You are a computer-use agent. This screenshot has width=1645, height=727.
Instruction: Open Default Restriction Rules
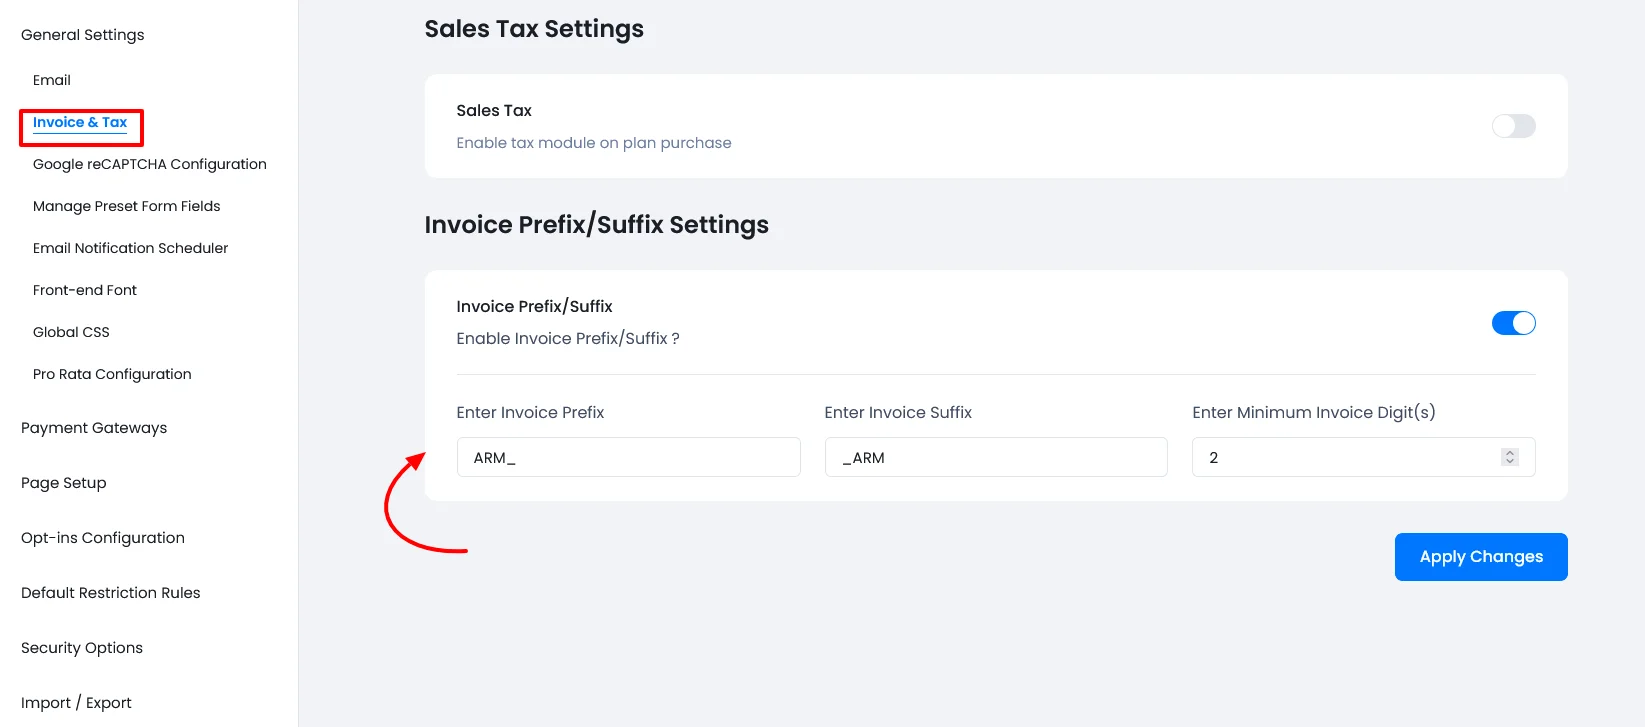click(110, 593)
